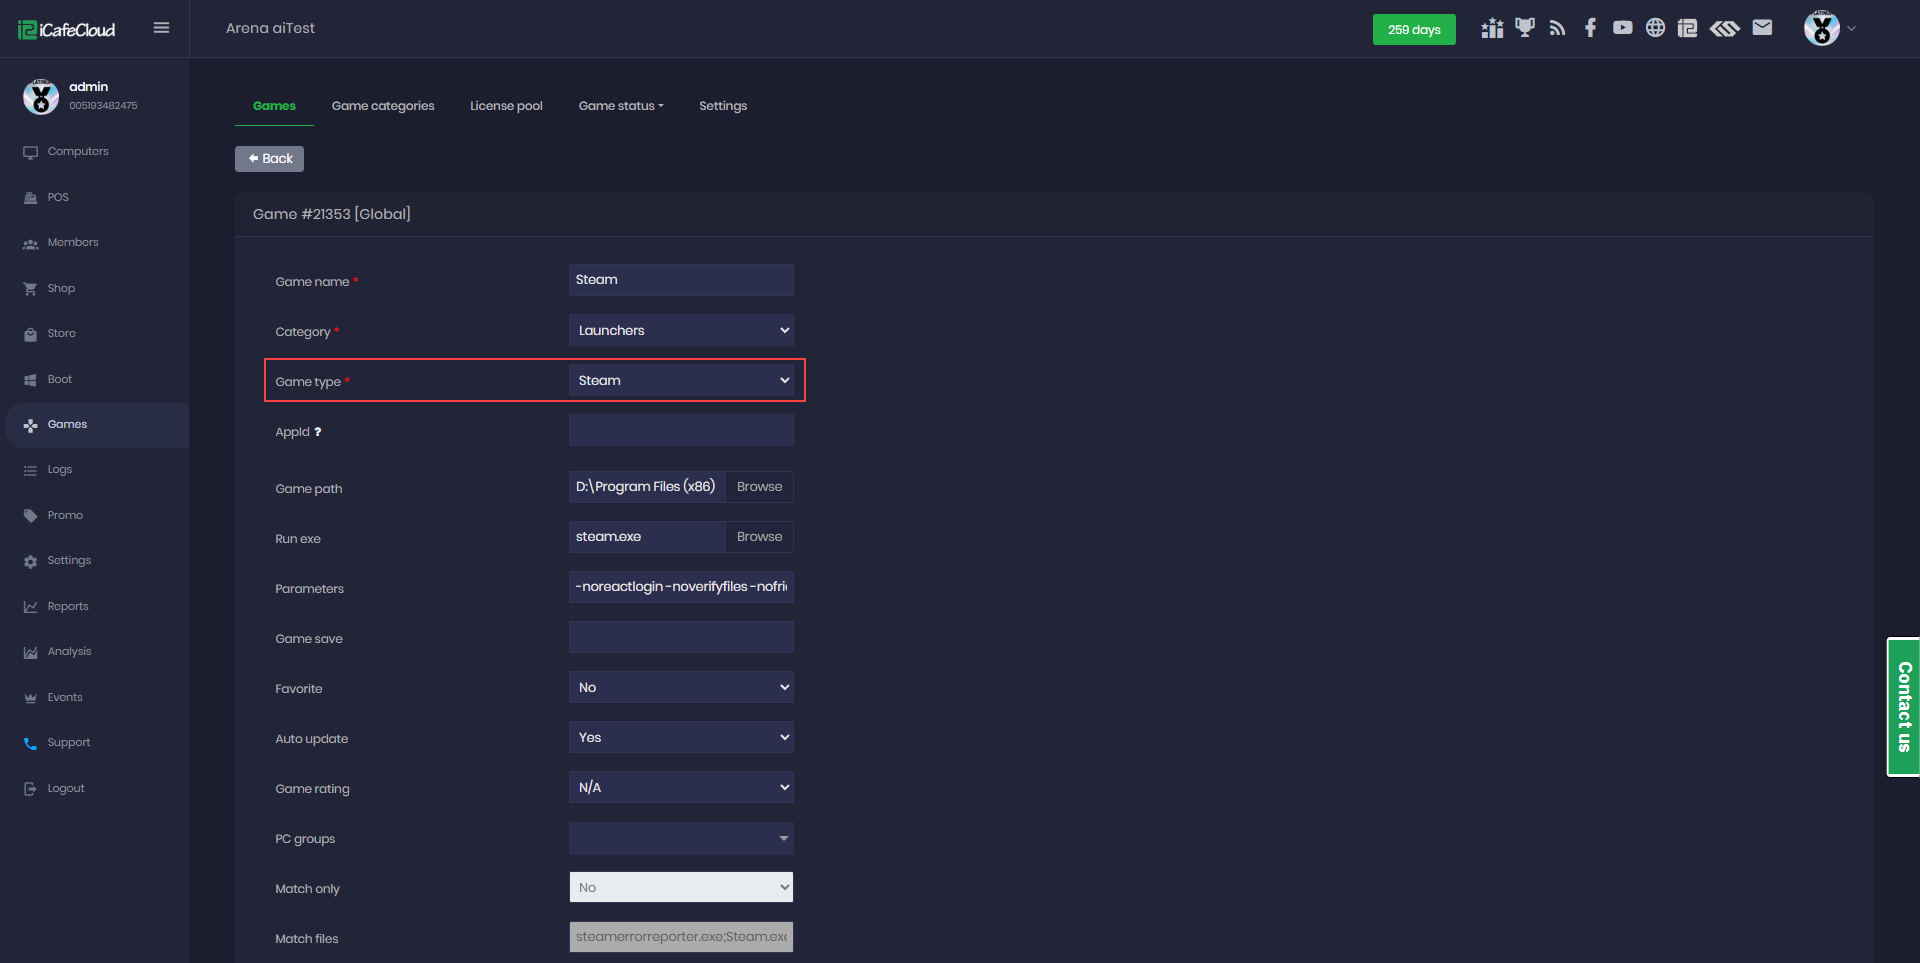The width and height of the screenshot is (1920, 963).
Task: Open the Category dropdown showing Launchers
Action: pyautogui.click(x=681, y=330)
